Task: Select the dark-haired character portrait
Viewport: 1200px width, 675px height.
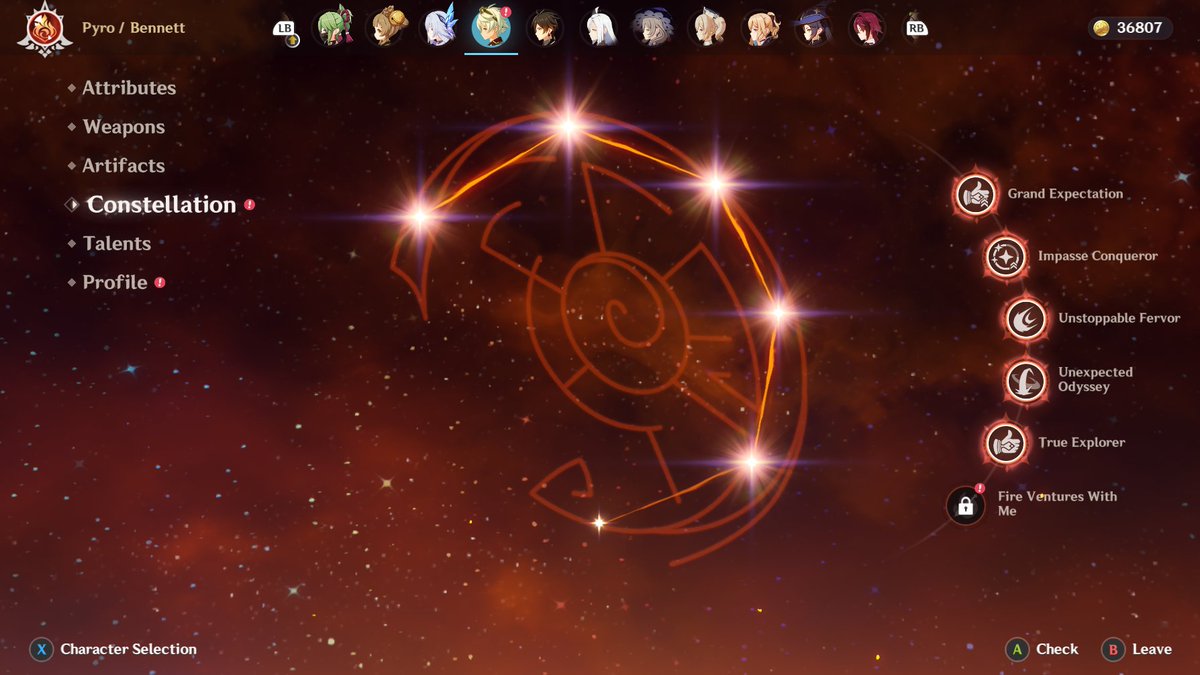Action: tap(545, 28)
